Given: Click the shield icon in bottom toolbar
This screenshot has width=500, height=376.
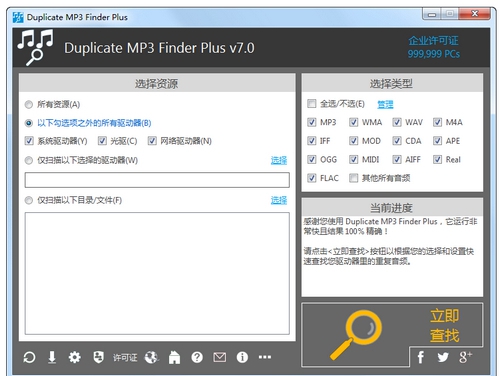Looking at the screenshot, I should 98,357.
